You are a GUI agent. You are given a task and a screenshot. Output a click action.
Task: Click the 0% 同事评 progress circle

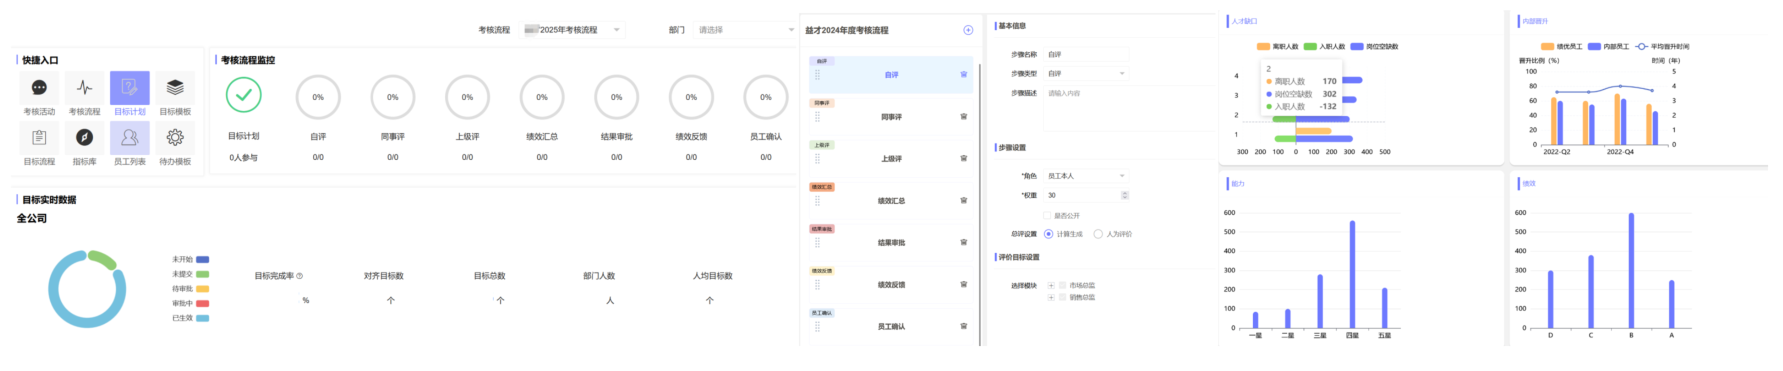(x=393, y=97)
